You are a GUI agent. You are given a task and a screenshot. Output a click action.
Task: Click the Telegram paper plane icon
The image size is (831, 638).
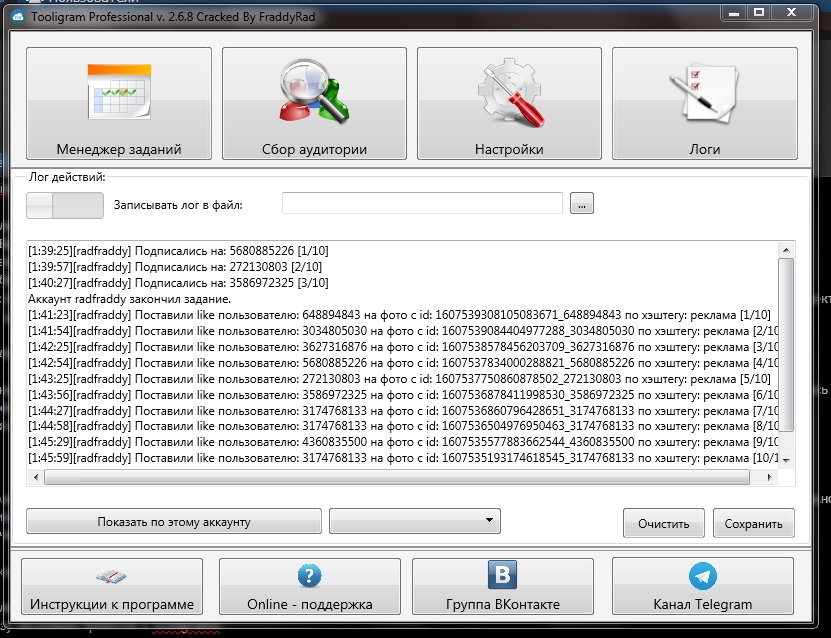click(703, 576)
